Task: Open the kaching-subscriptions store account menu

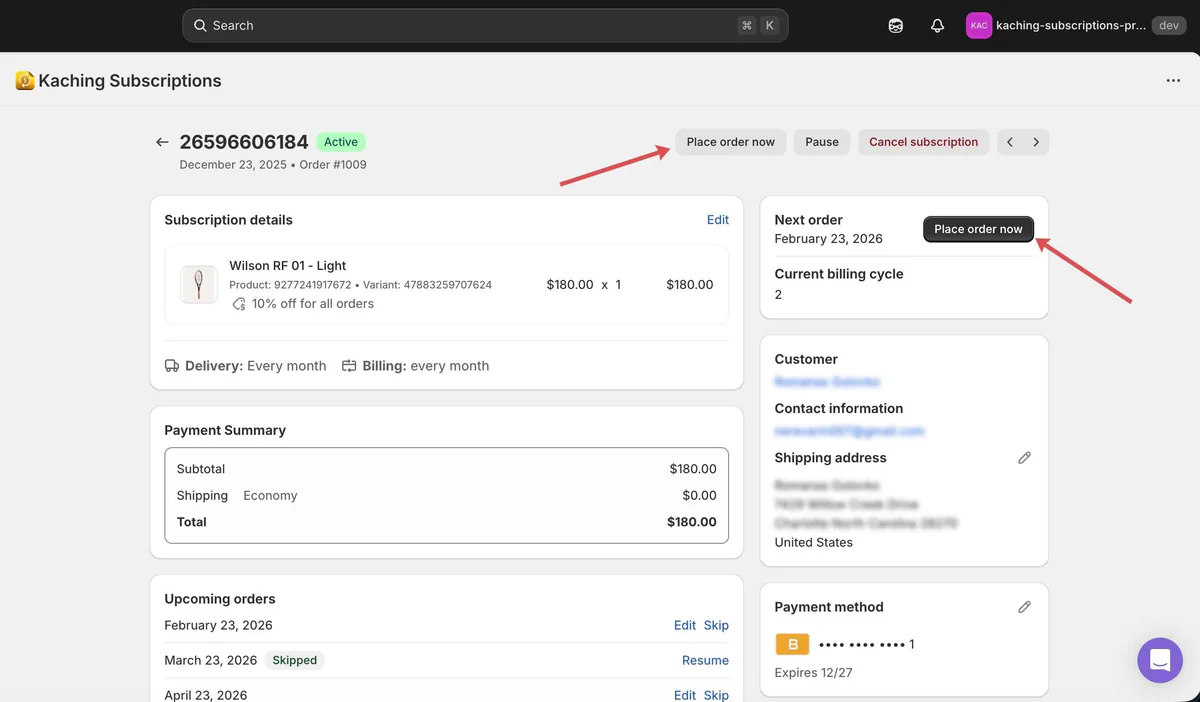Action: pyautogui.click(x=1075, y=26)
